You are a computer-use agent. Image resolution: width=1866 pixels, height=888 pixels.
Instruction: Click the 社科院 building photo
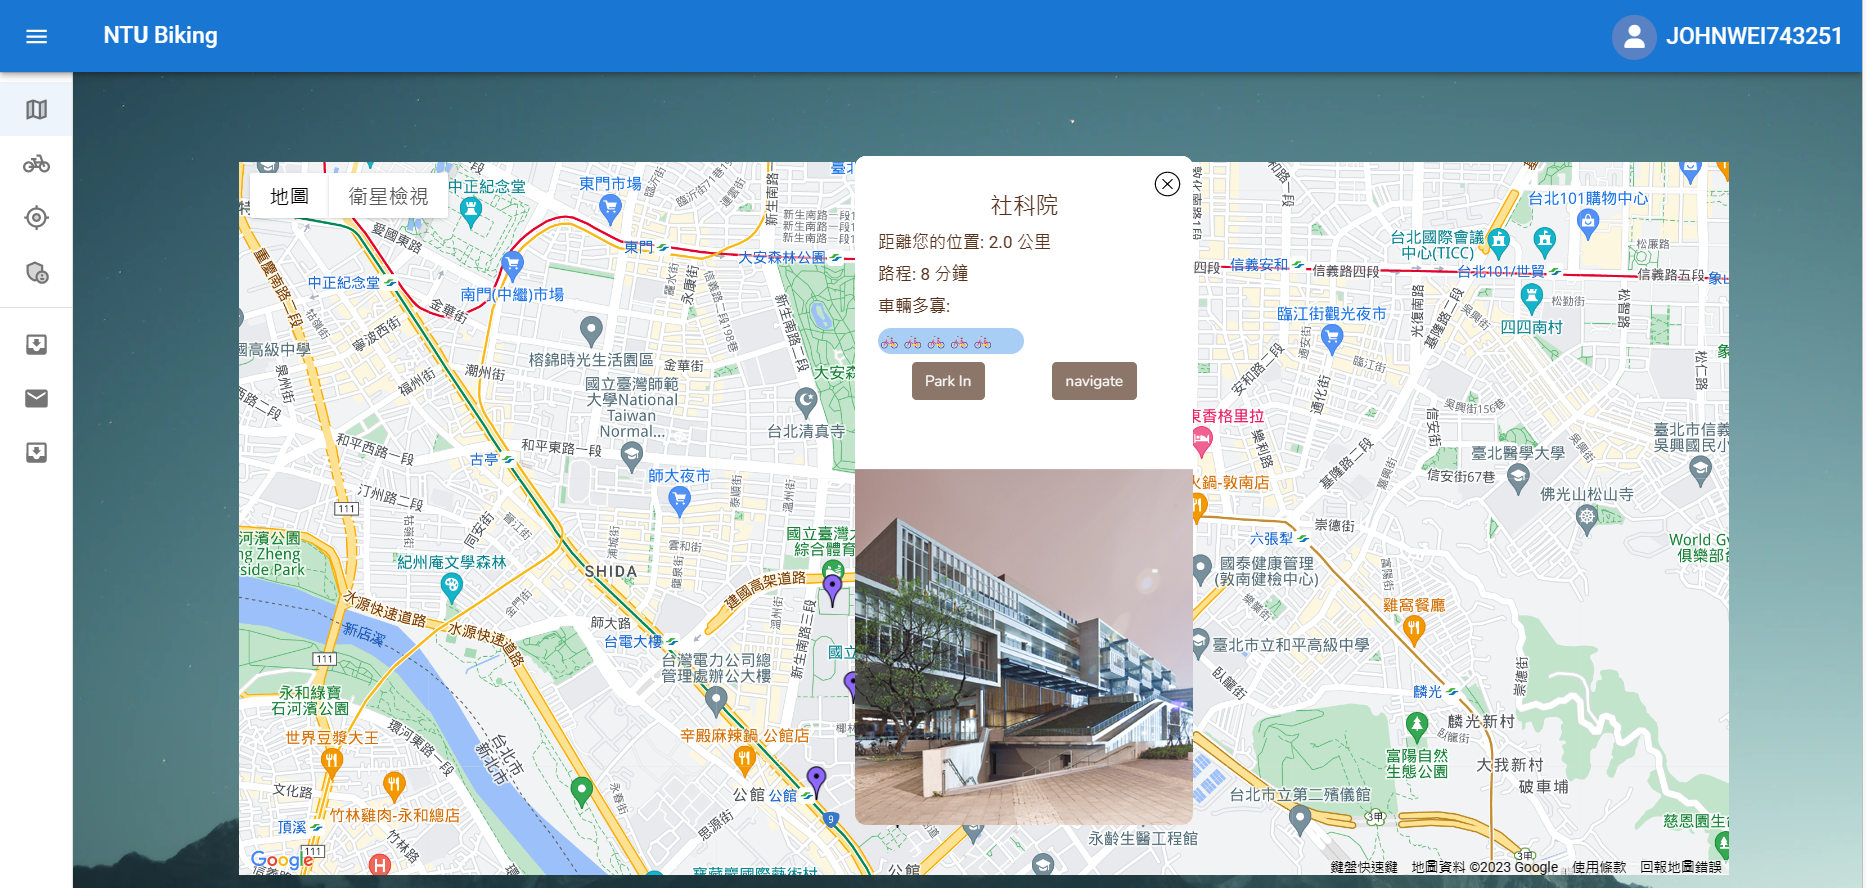1023,647
